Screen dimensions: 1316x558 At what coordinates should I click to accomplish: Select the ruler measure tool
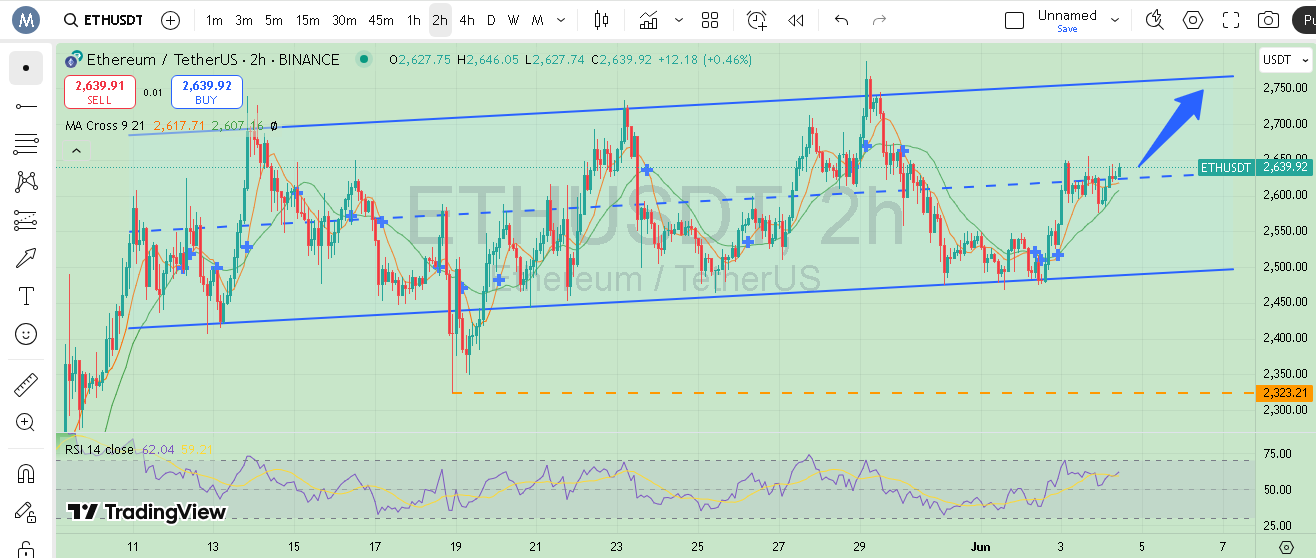point(26,384)
